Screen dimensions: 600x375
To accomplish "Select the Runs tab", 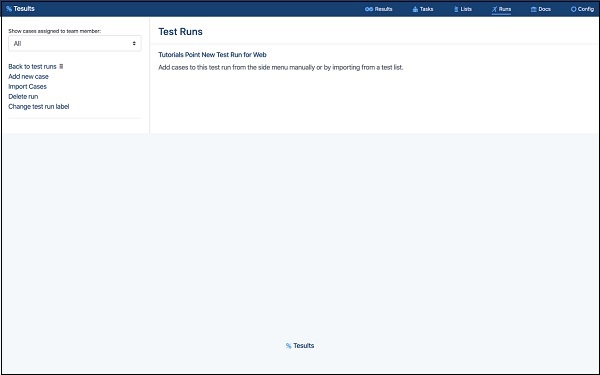I will pos(501,9).
